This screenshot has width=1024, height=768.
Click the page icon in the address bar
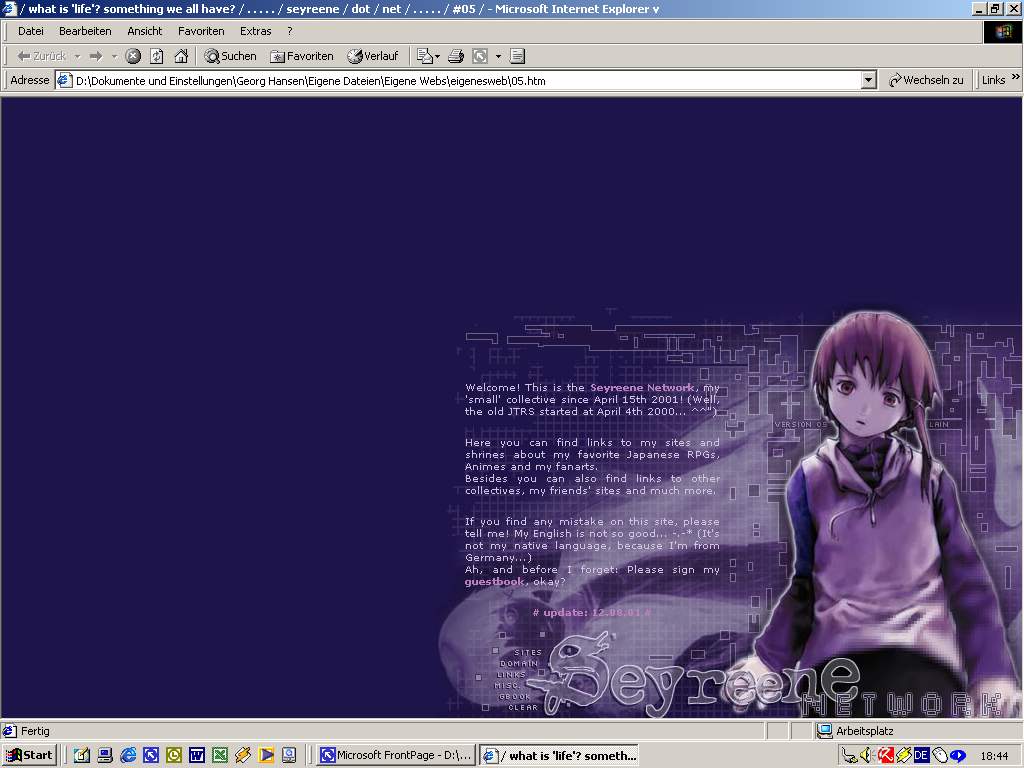[64, 80]
